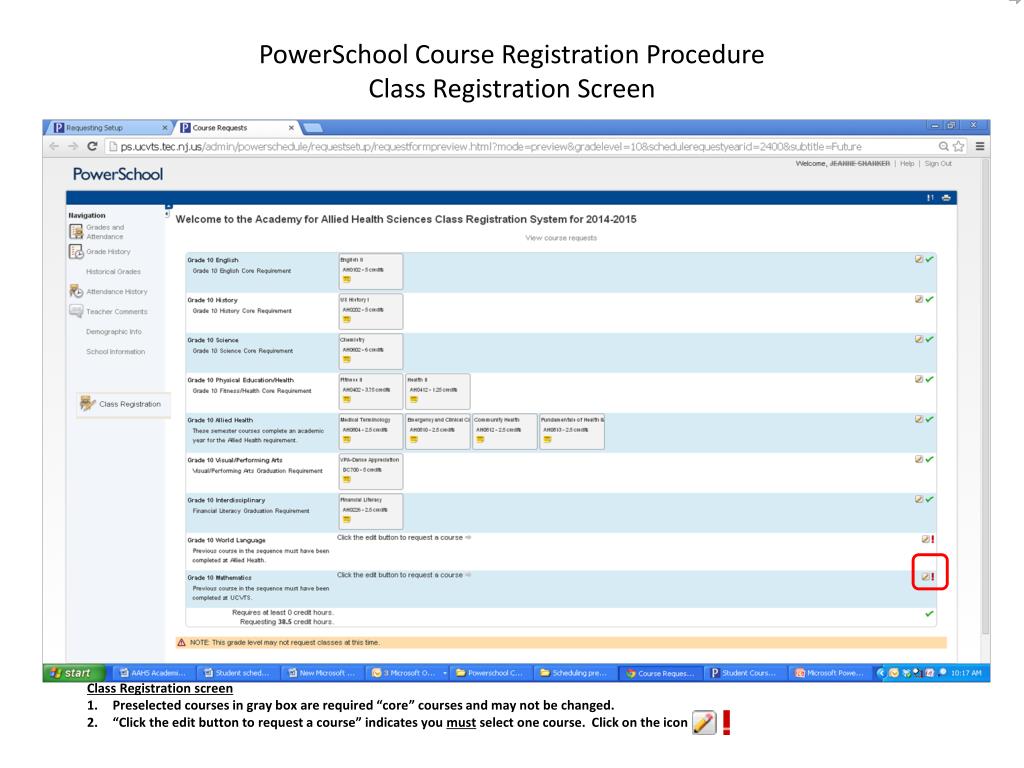1024x768 pixels.
Task: Open the Windows start button
Action: 74,673
